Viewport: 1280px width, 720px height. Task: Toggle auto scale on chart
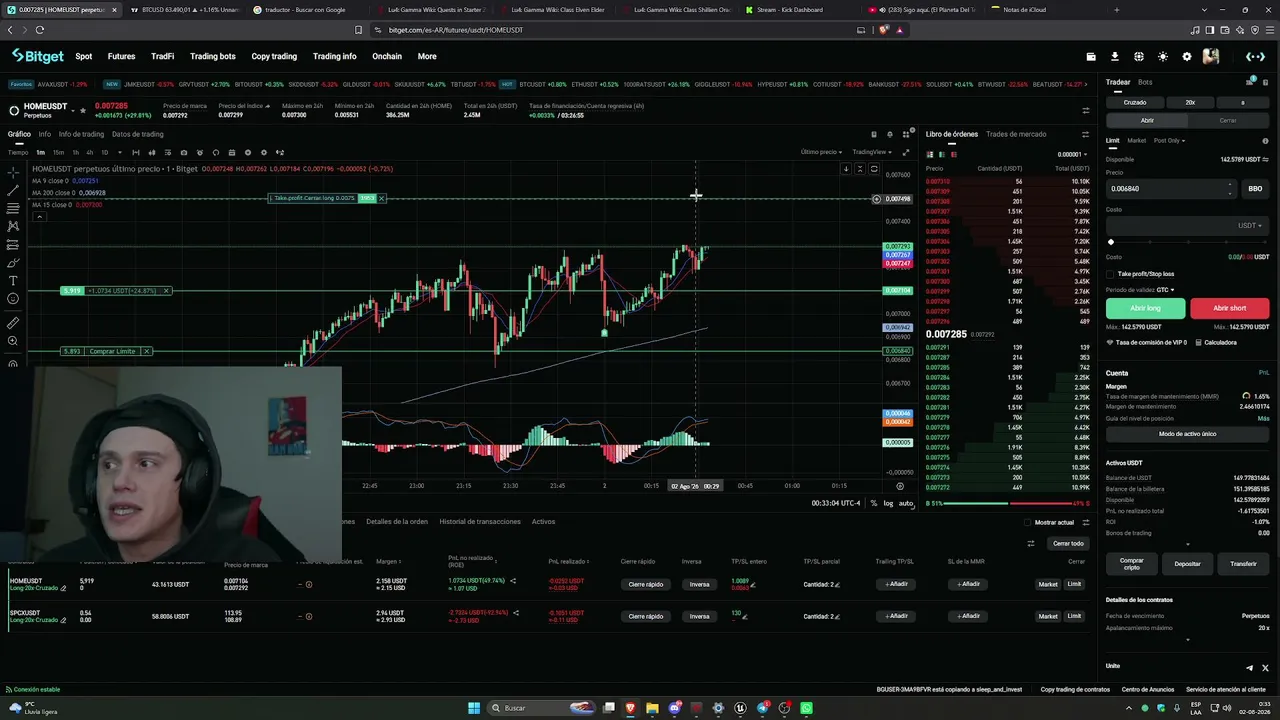[x=906, y=503]
